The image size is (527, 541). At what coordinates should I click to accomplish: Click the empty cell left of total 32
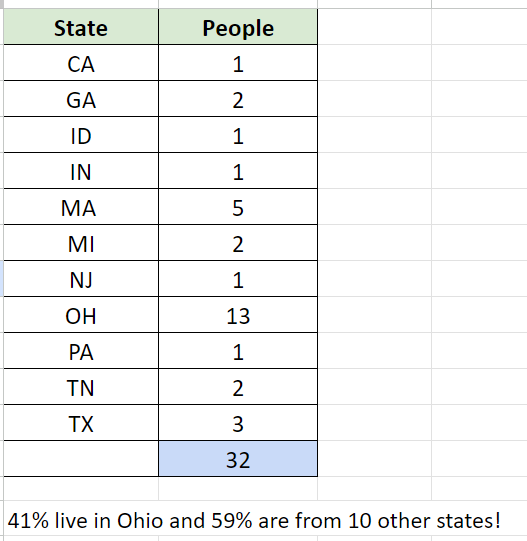(x=81, y=459)
